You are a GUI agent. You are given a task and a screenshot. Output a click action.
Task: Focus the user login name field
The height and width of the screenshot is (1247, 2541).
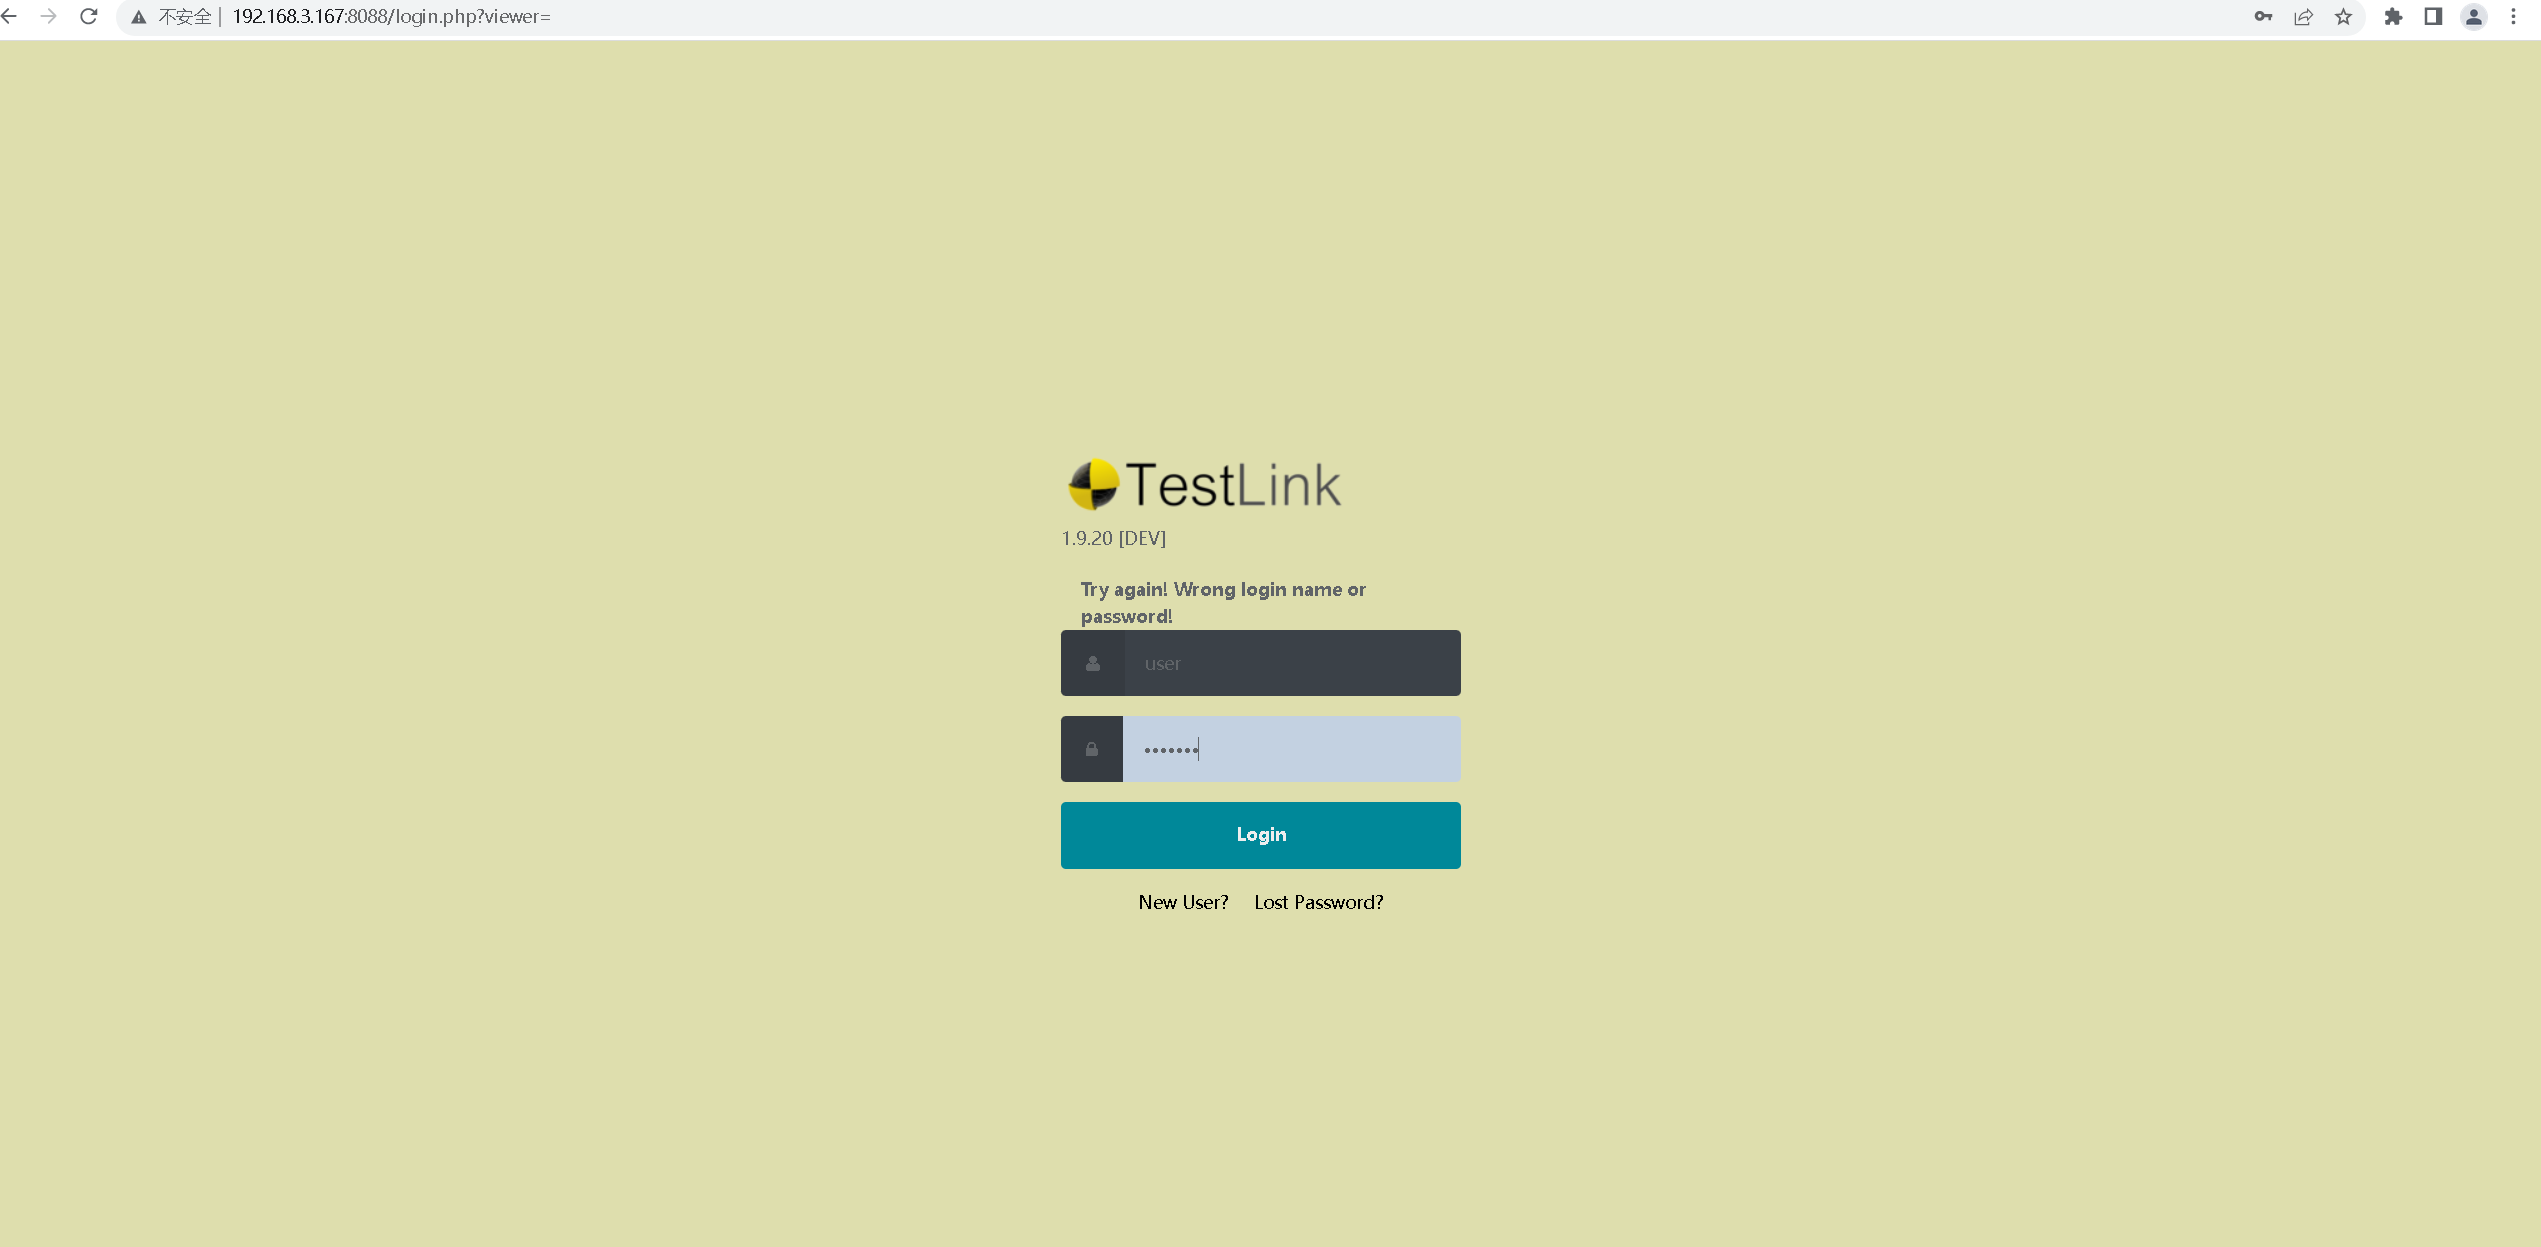pos(1291,663)
